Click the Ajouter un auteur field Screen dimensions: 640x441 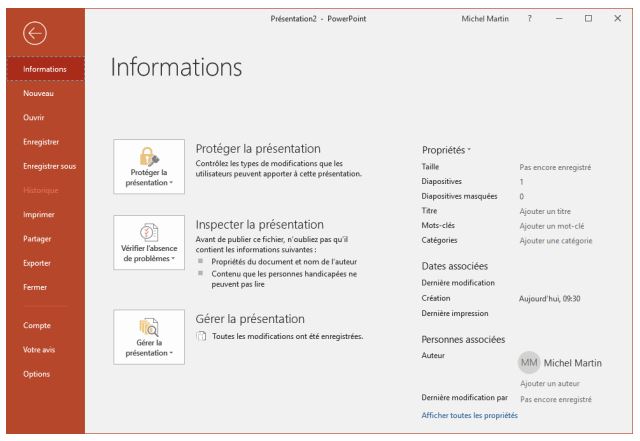tap(551, 384)
